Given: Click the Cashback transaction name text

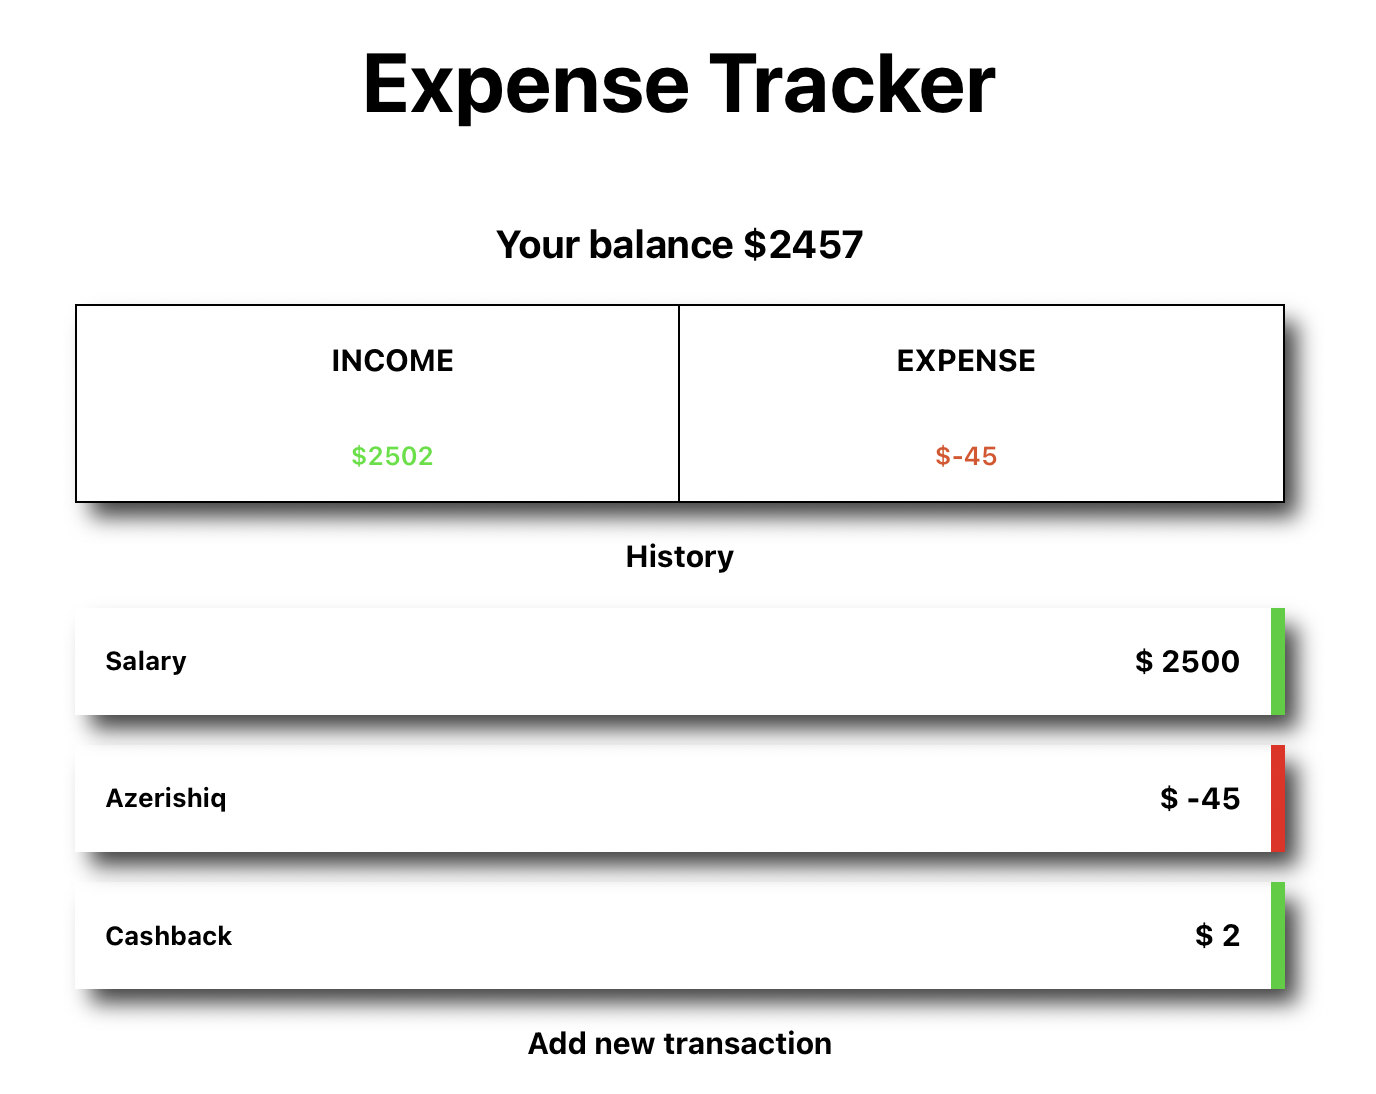Looking at the screenshot, I should 168,936.
